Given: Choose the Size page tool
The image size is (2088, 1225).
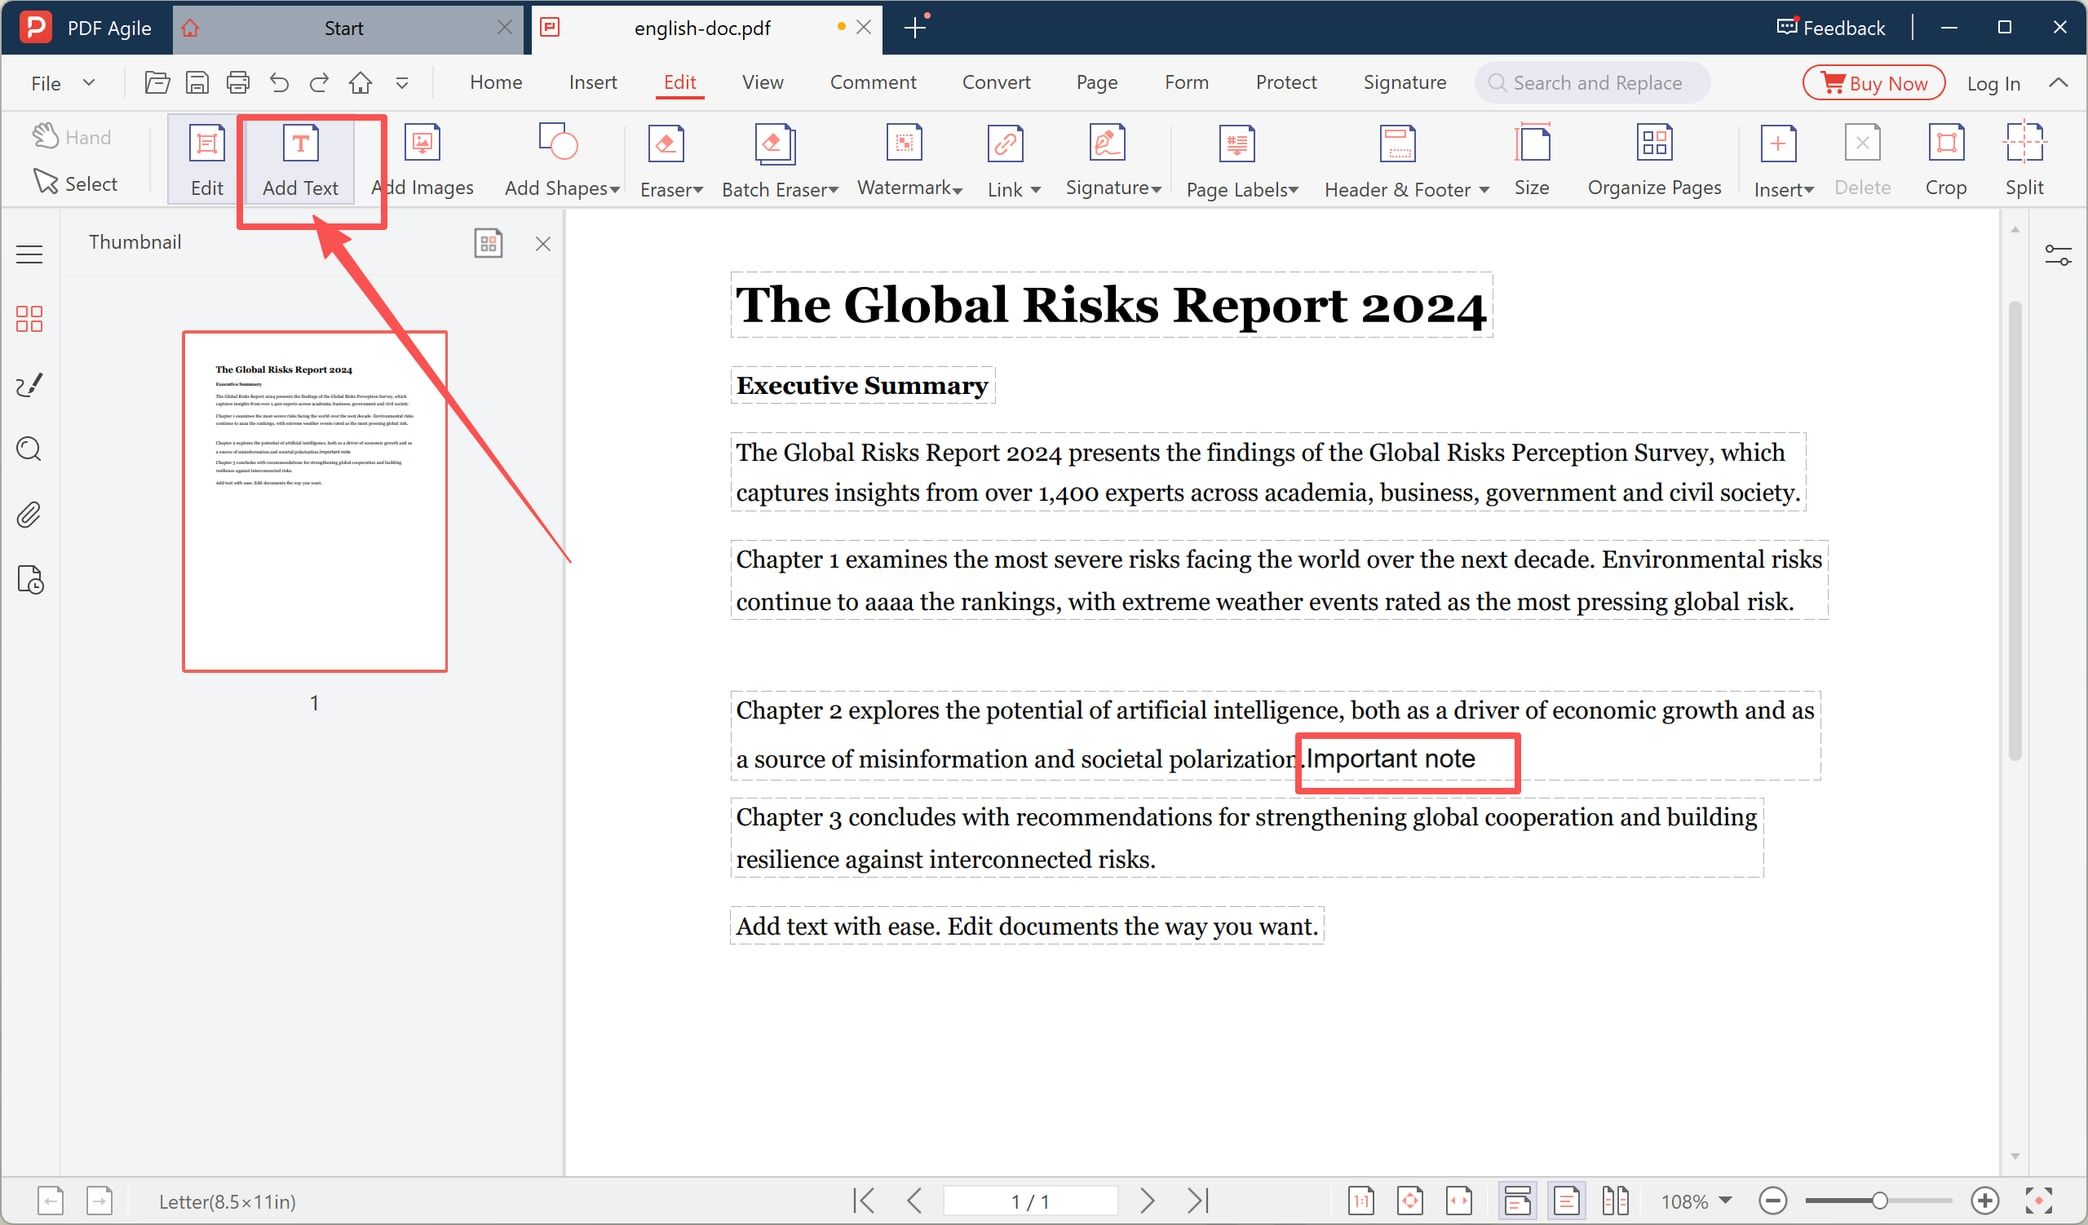Looking at the screenshot, I should (x=1531, y=161).
